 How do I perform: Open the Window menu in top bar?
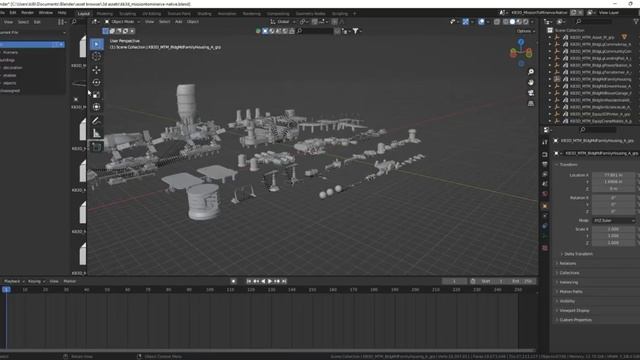[x=46, y=13]
